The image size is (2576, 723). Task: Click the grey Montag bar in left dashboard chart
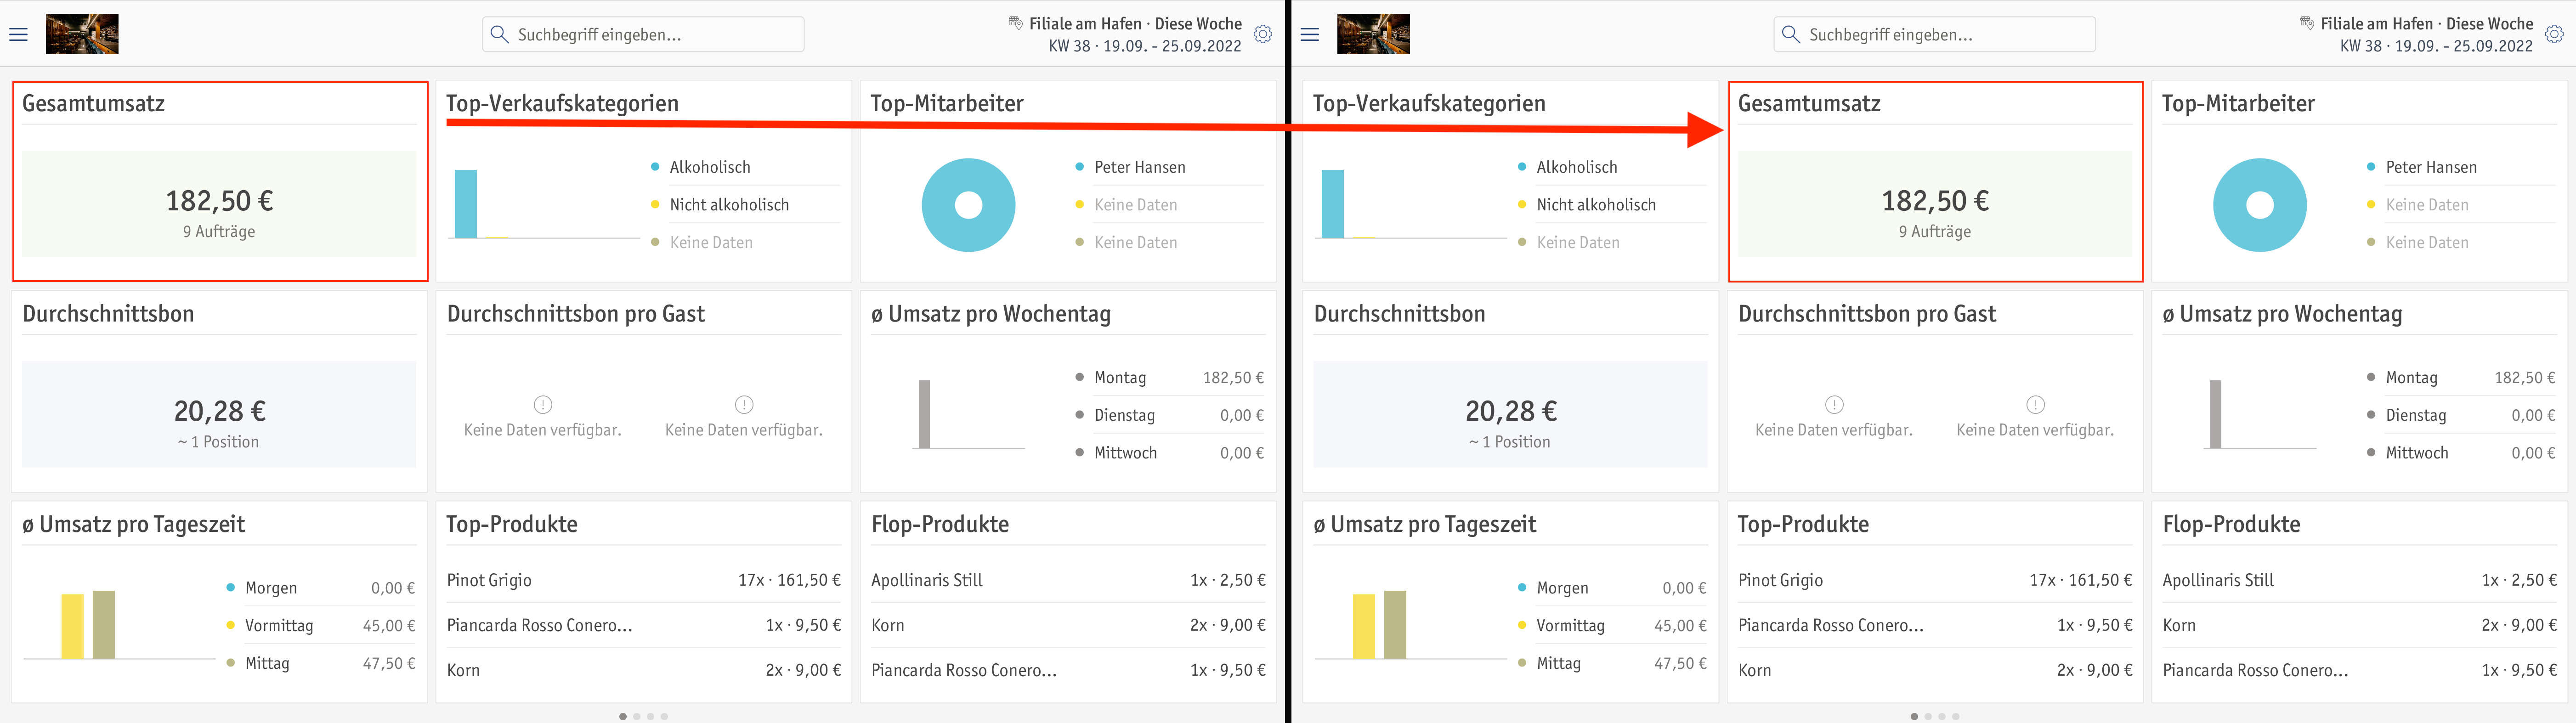[924, 414]
